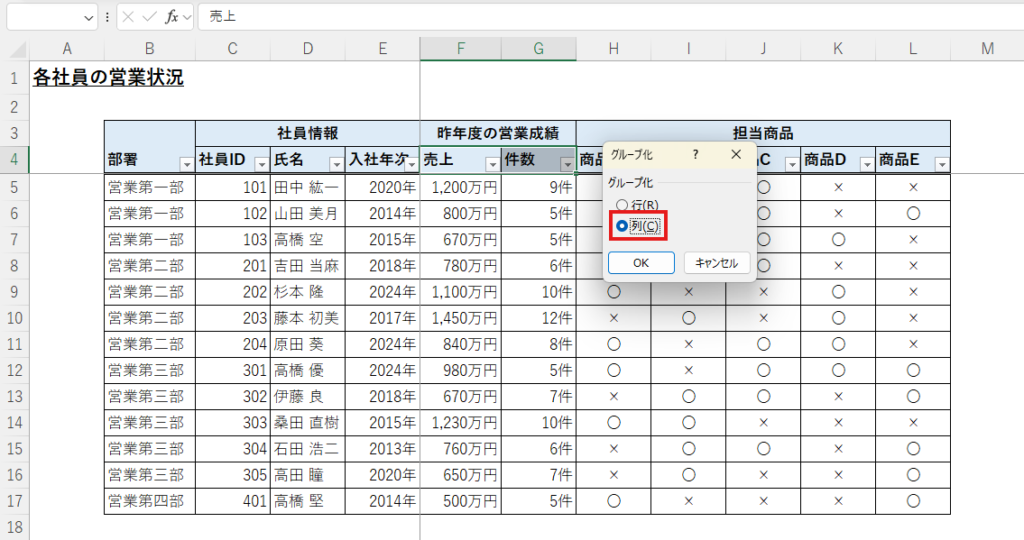This screenshot has height=540, width=1024.
Task: Close the グループ化 dialog with X
Action: pos(736,155)
